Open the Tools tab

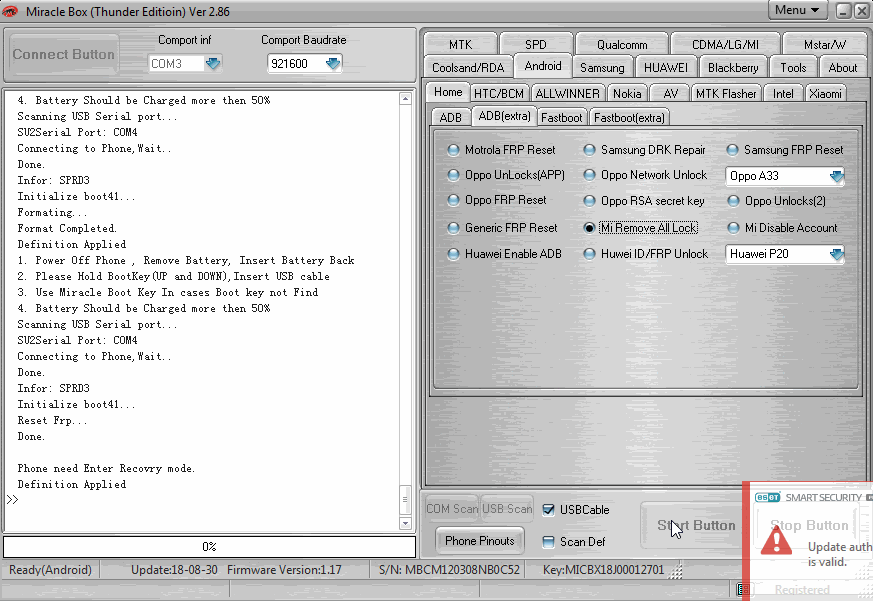(793, 67)
